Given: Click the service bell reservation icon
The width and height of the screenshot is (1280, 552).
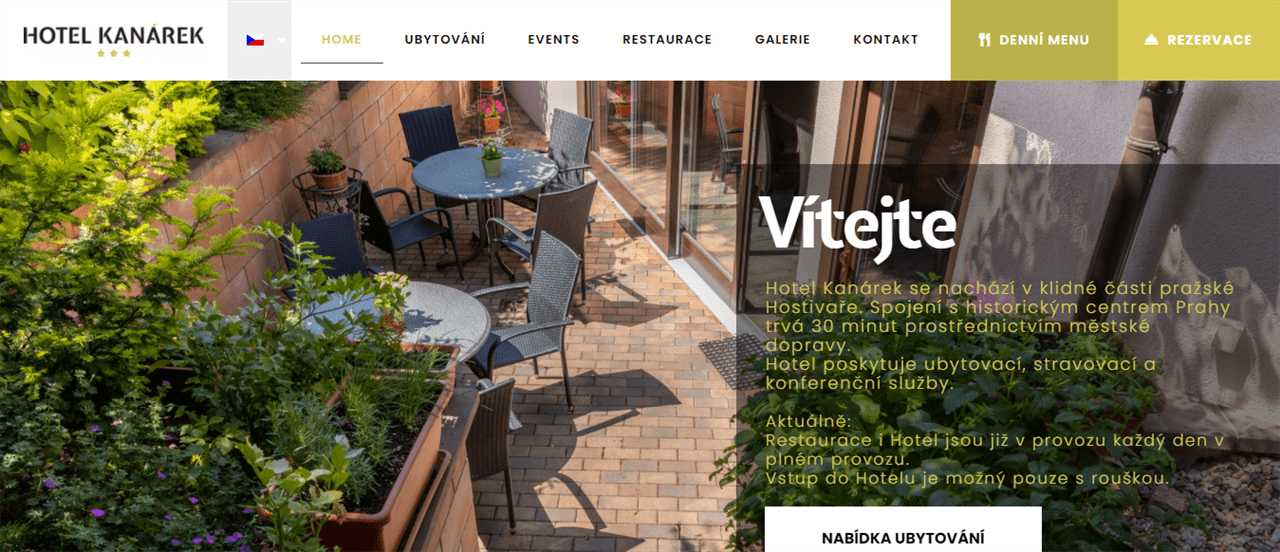Looking at the screenshot, I should click(1151, 40).
